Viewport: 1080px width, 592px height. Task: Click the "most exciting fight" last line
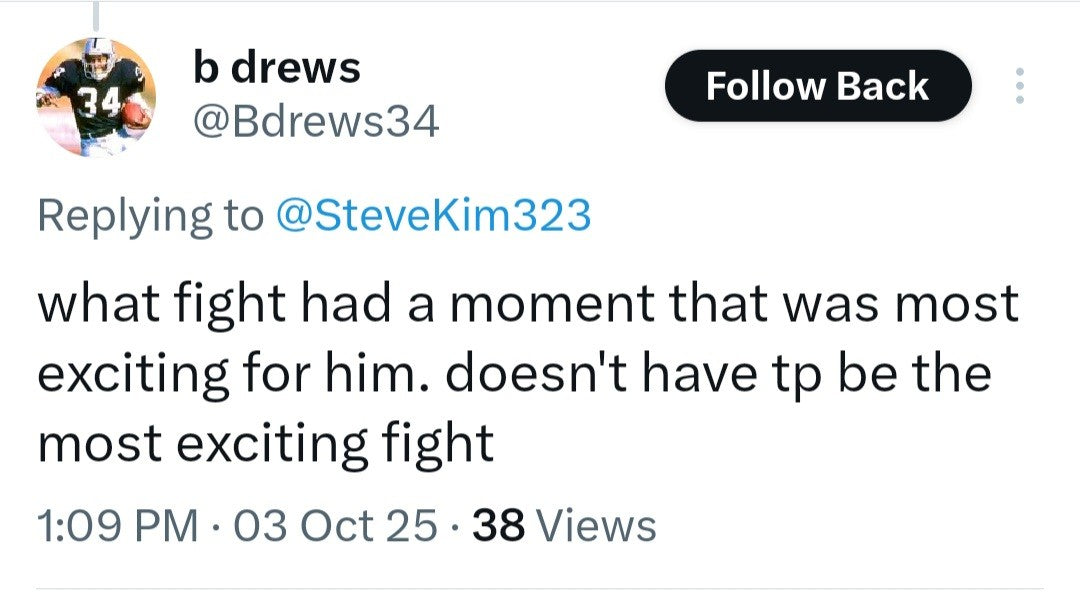266,441
